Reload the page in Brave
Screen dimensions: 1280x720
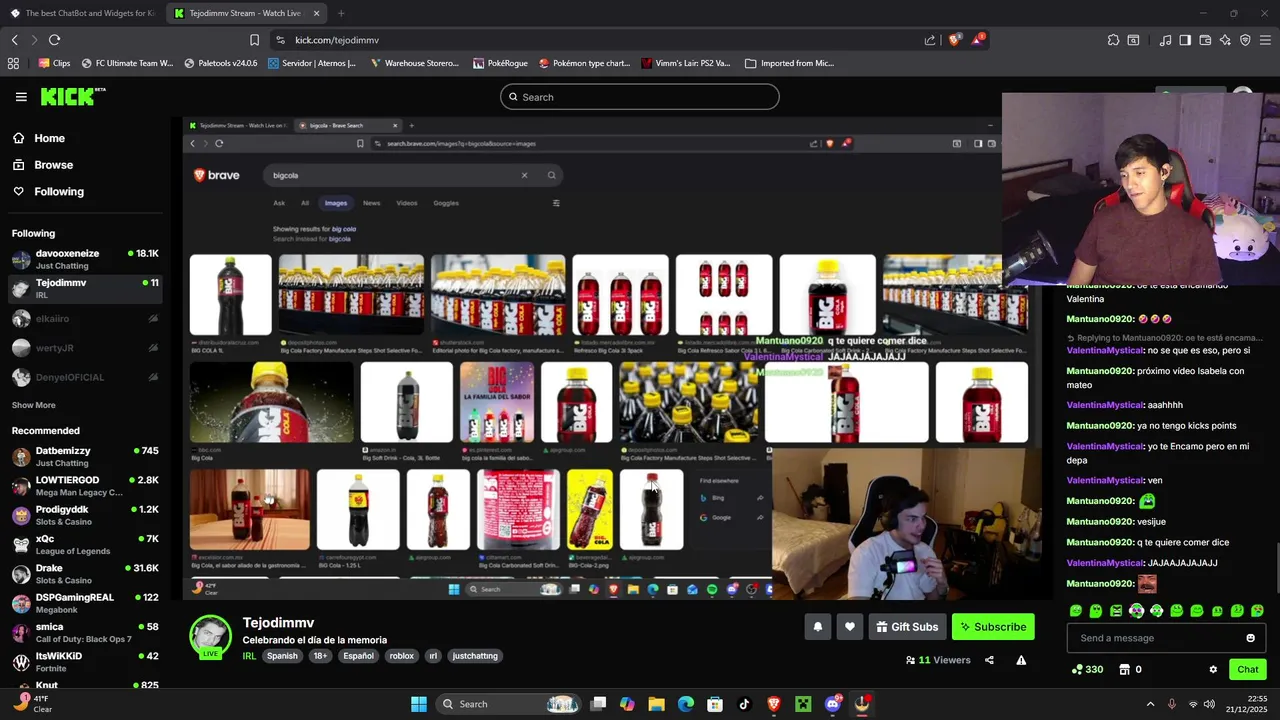(54, 40)
